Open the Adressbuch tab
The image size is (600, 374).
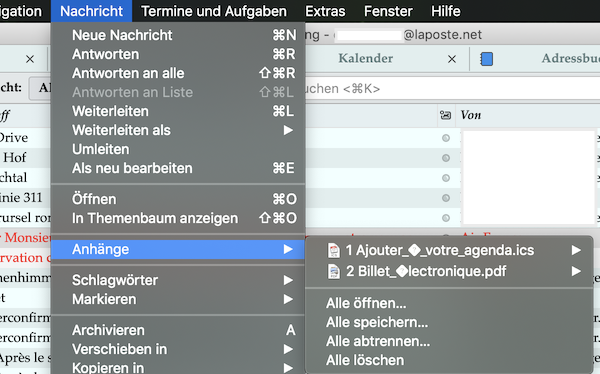pyautogui.click(x=570, y=58)
